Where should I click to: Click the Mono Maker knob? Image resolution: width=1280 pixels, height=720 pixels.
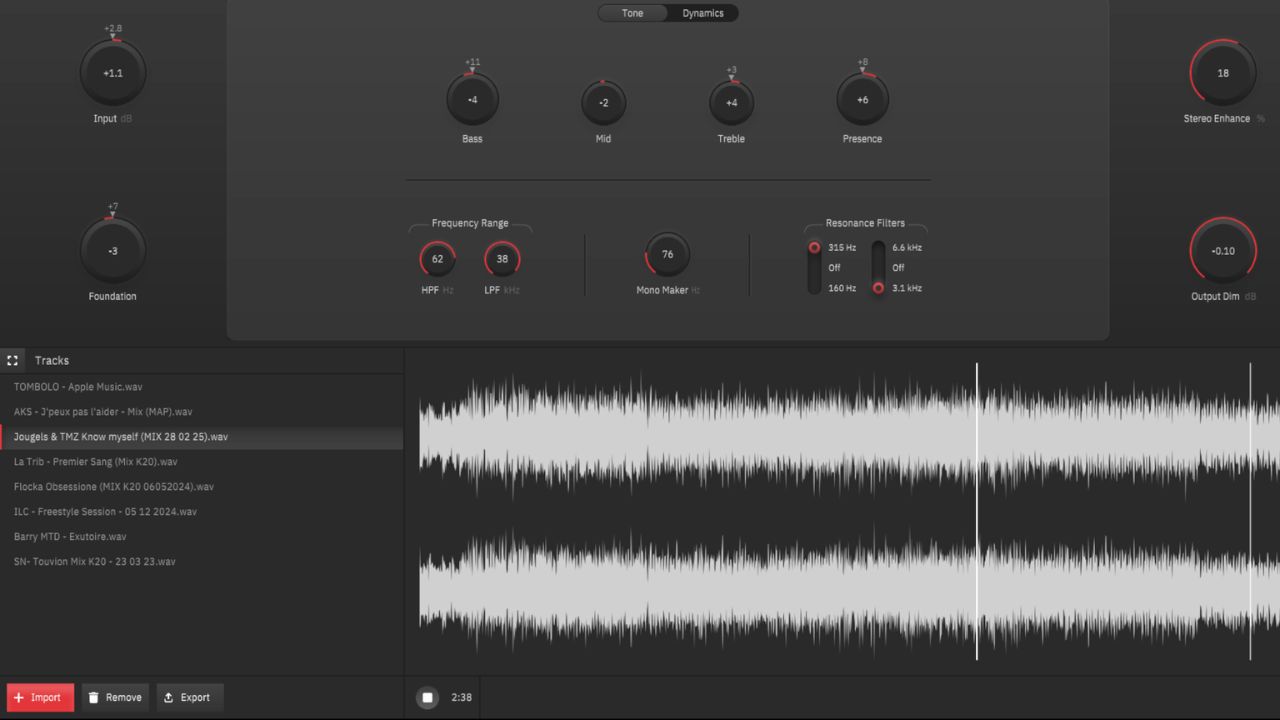click(x=667, y=255)
